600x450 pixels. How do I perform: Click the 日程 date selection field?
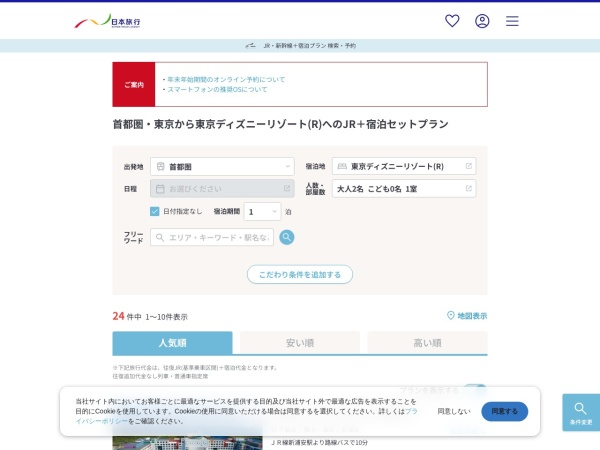tap(222, 189)
